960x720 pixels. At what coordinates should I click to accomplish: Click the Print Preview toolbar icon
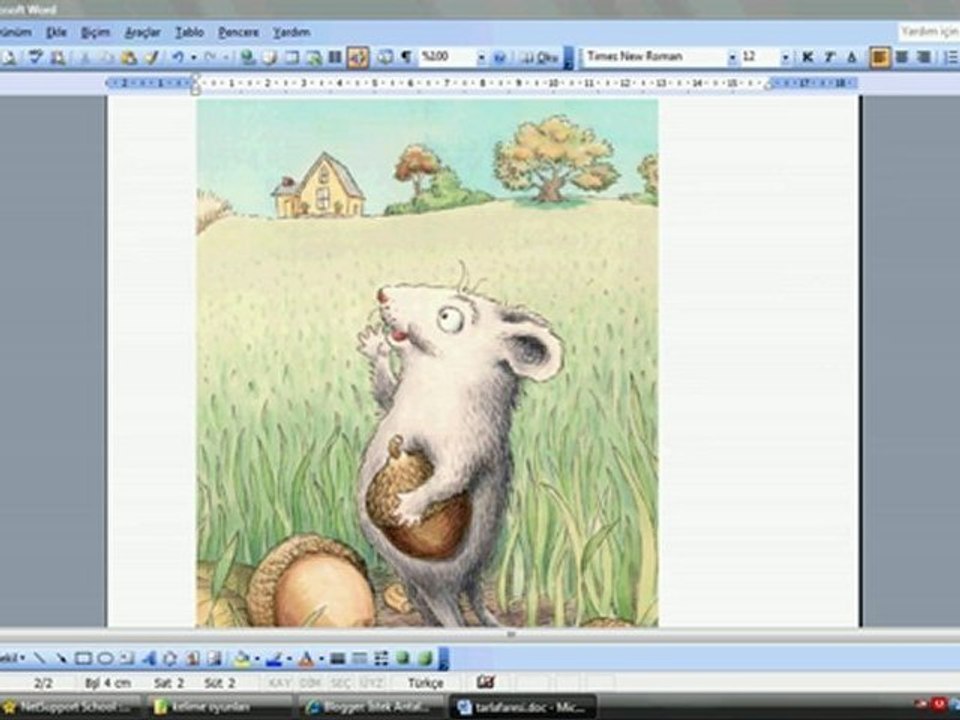10,57
